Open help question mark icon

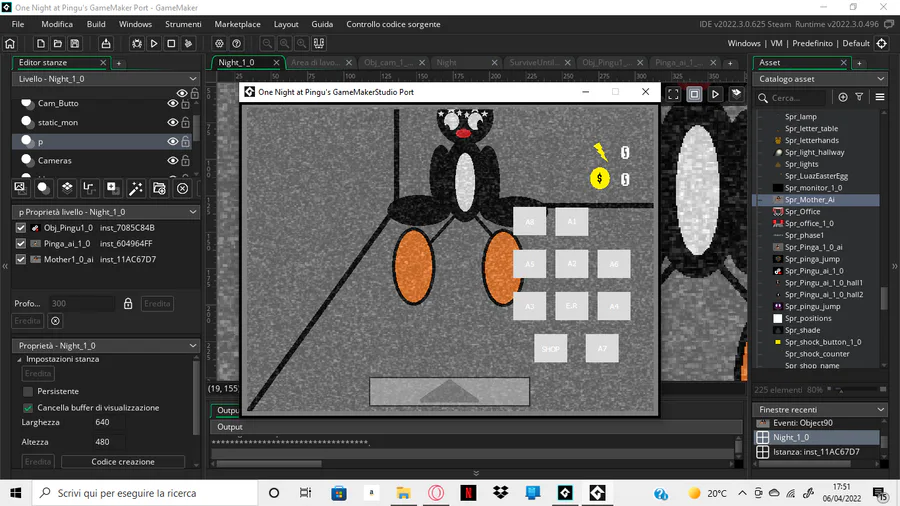(x=236, y=44)
